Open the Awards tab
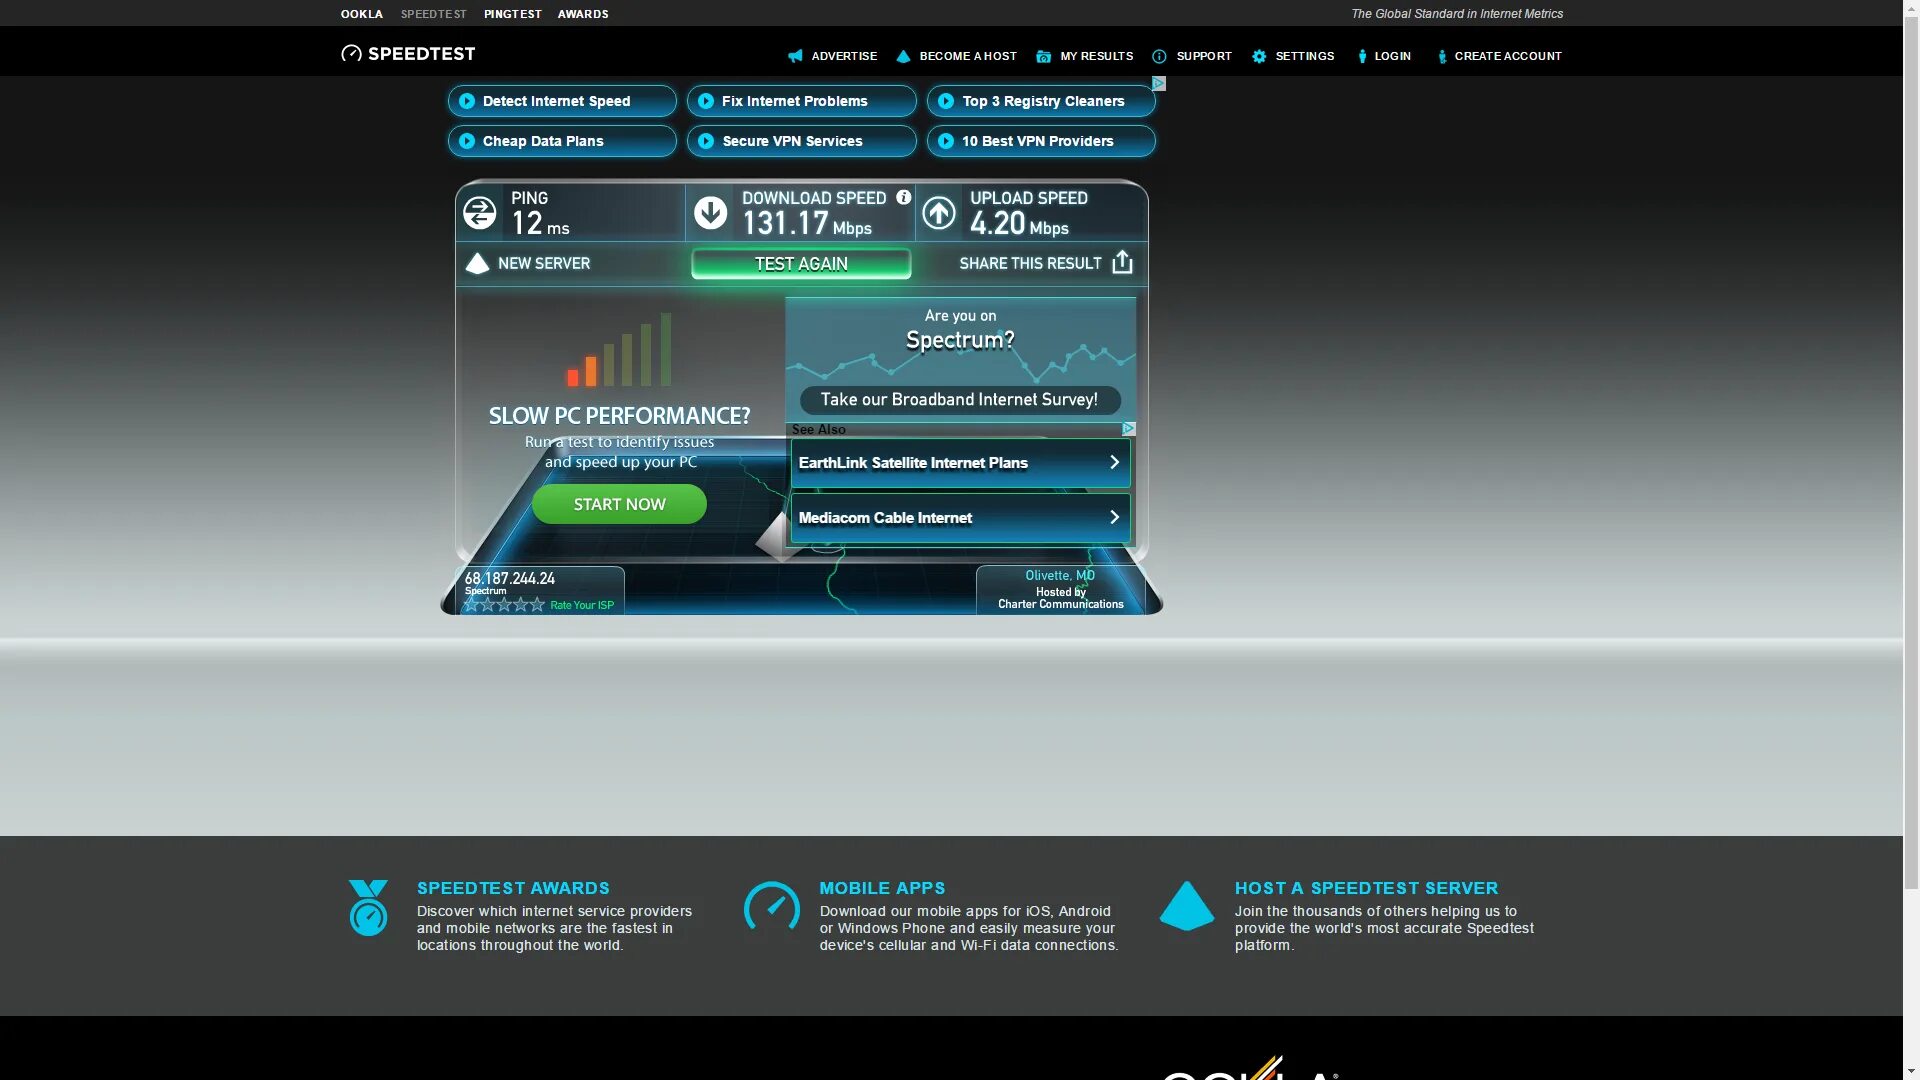This screenshot has height=1080, width=1920. pos(583,14)
